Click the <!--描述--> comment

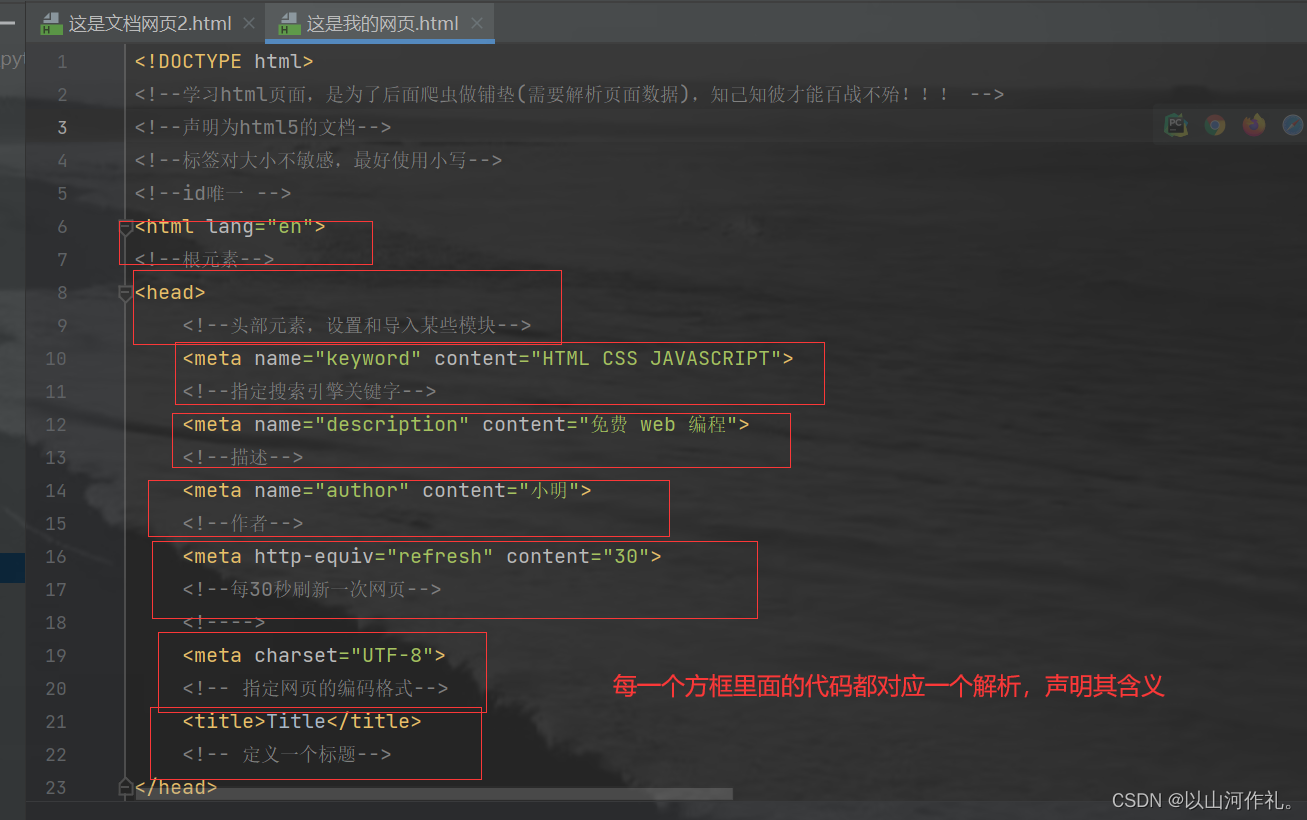243,458
